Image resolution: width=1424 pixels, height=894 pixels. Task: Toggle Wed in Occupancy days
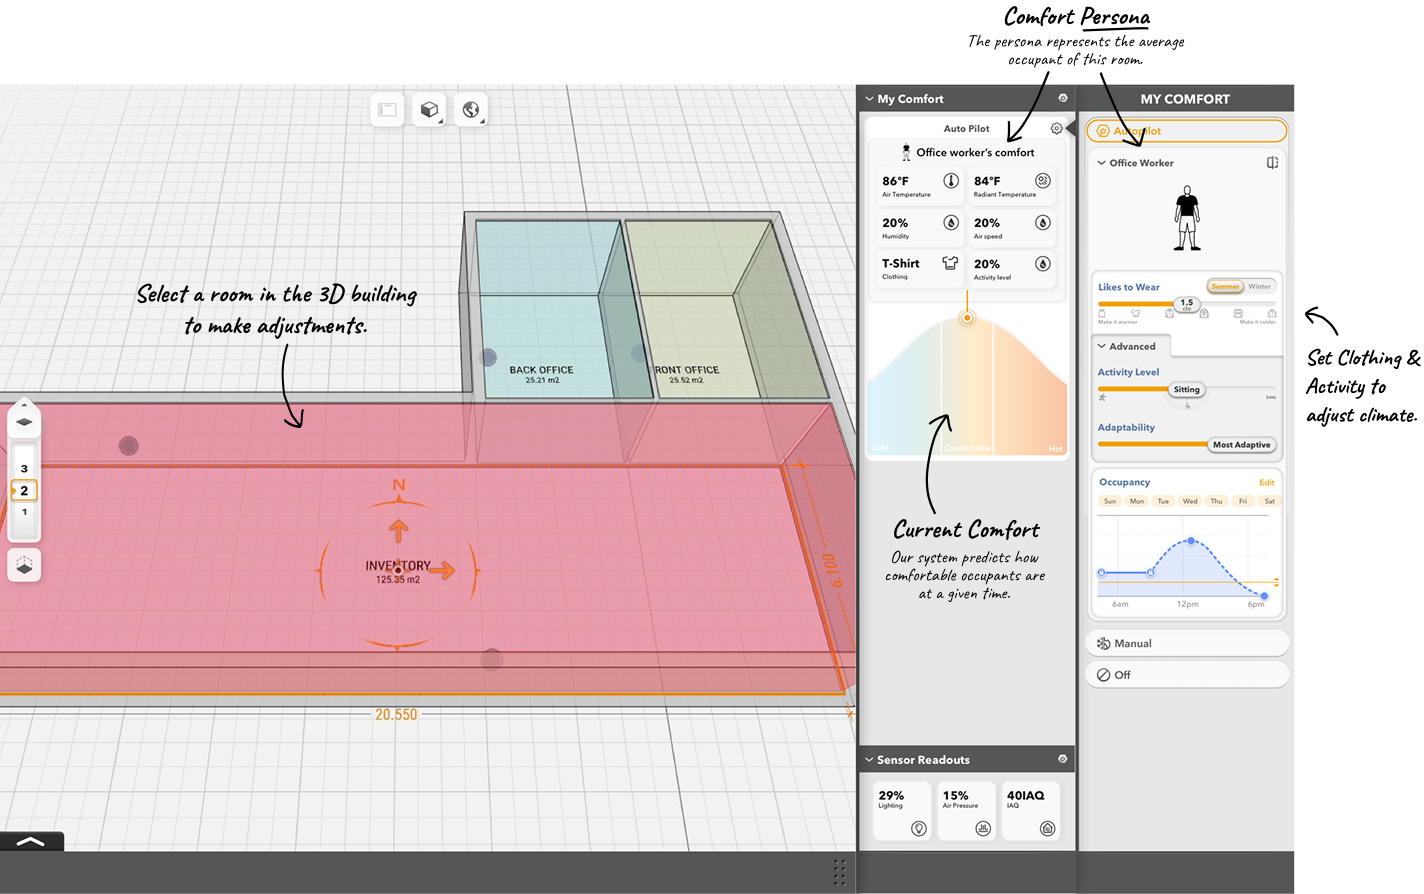coord(1190,501)
